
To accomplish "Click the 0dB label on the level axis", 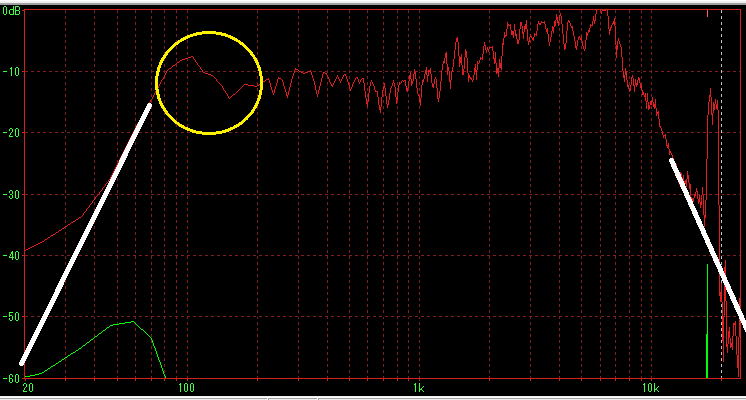I will pyautogui.click(x=11, y=10).
